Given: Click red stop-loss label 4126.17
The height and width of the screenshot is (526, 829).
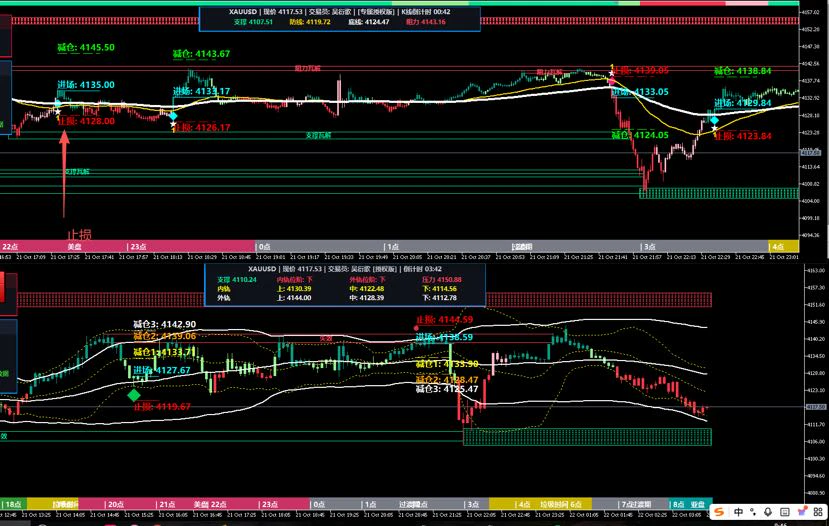Looking at the screenshot, I should click(x=201, y=127).
